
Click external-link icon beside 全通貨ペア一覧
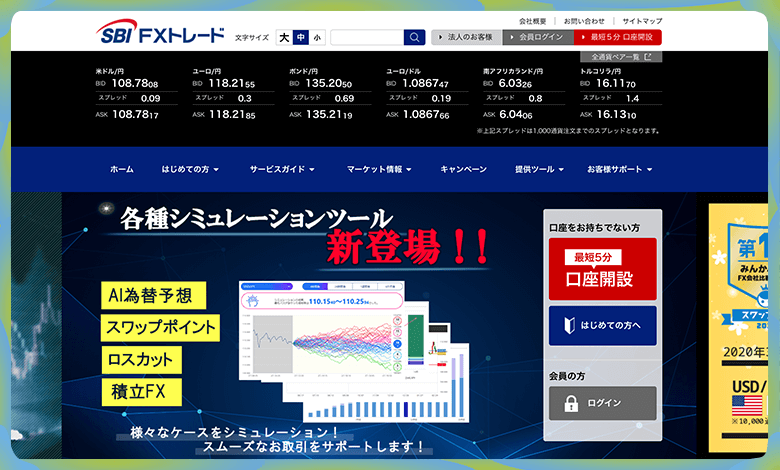(647, 57)
